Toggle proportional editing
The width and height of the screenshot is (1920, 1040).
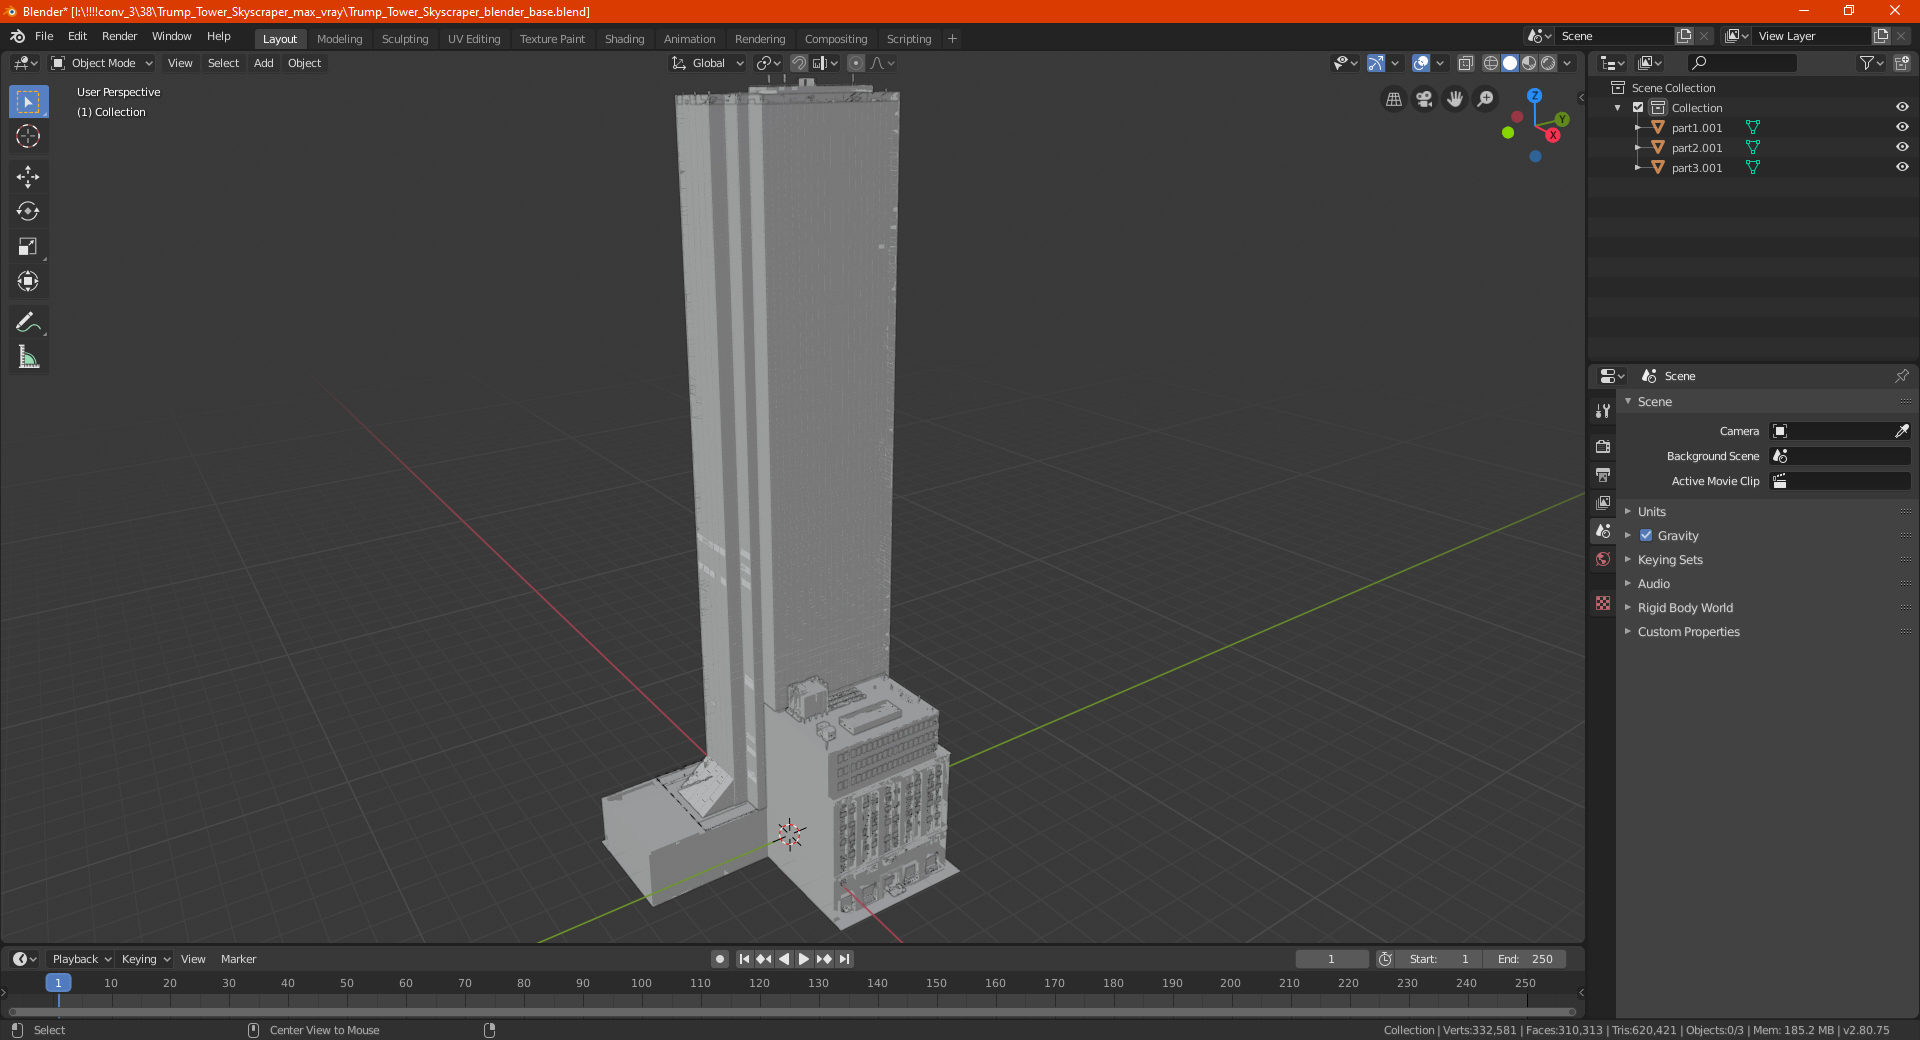[x=856, y=63]
